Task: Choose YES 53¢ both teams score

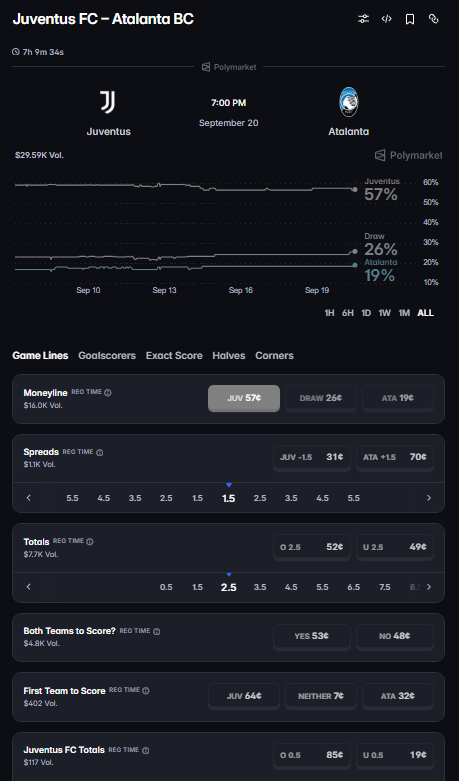Action: (312, 636)
